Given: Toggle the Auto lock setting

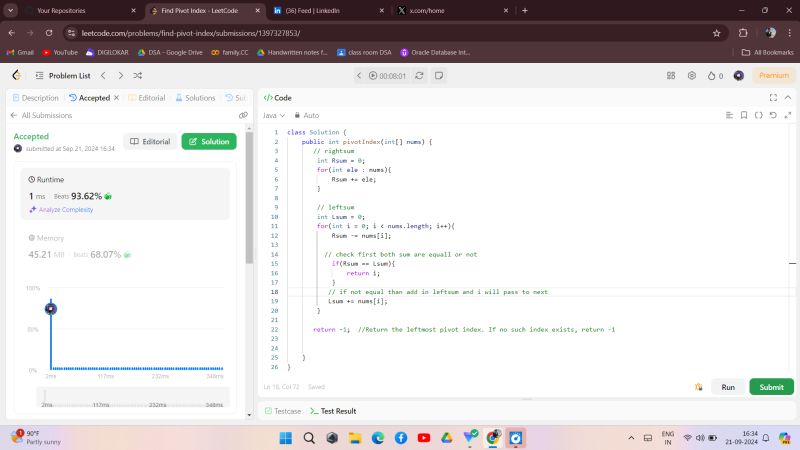Looking at the screenshot, I should (x=307, y=115).
